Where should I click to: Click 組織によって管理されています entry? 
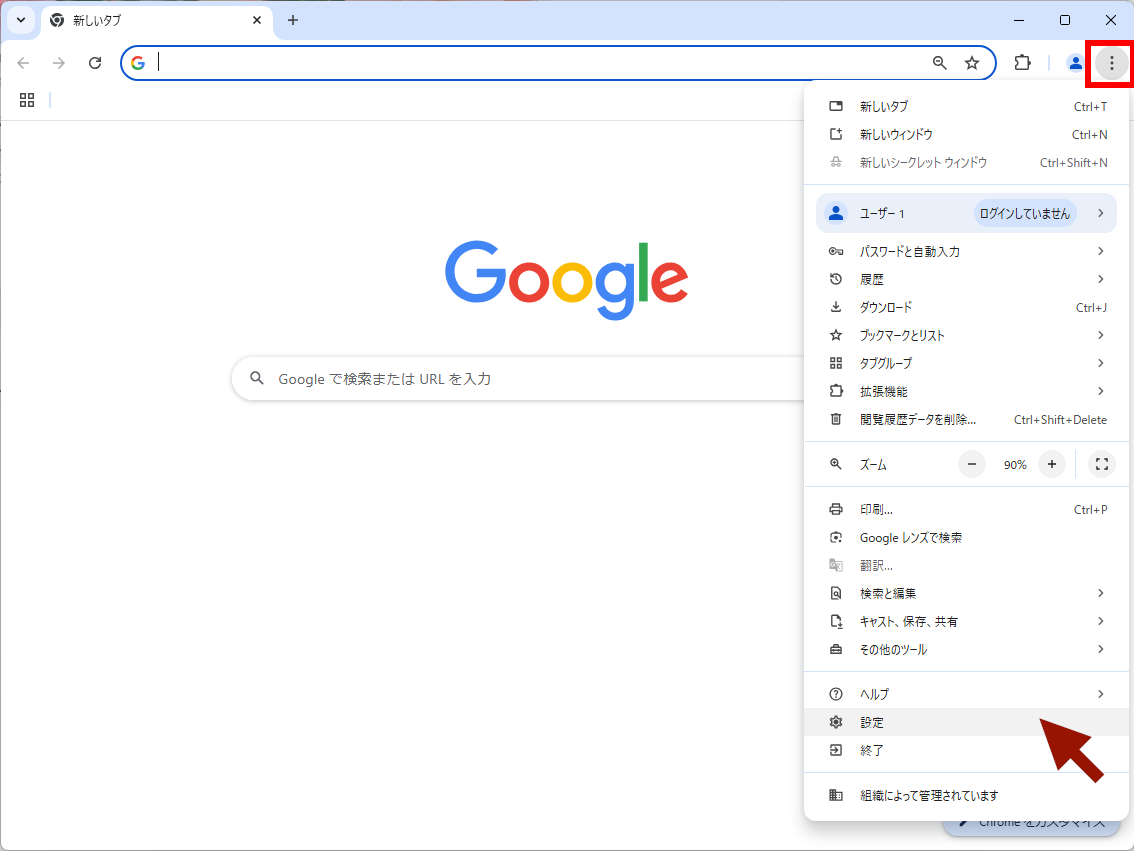[967, 795]
